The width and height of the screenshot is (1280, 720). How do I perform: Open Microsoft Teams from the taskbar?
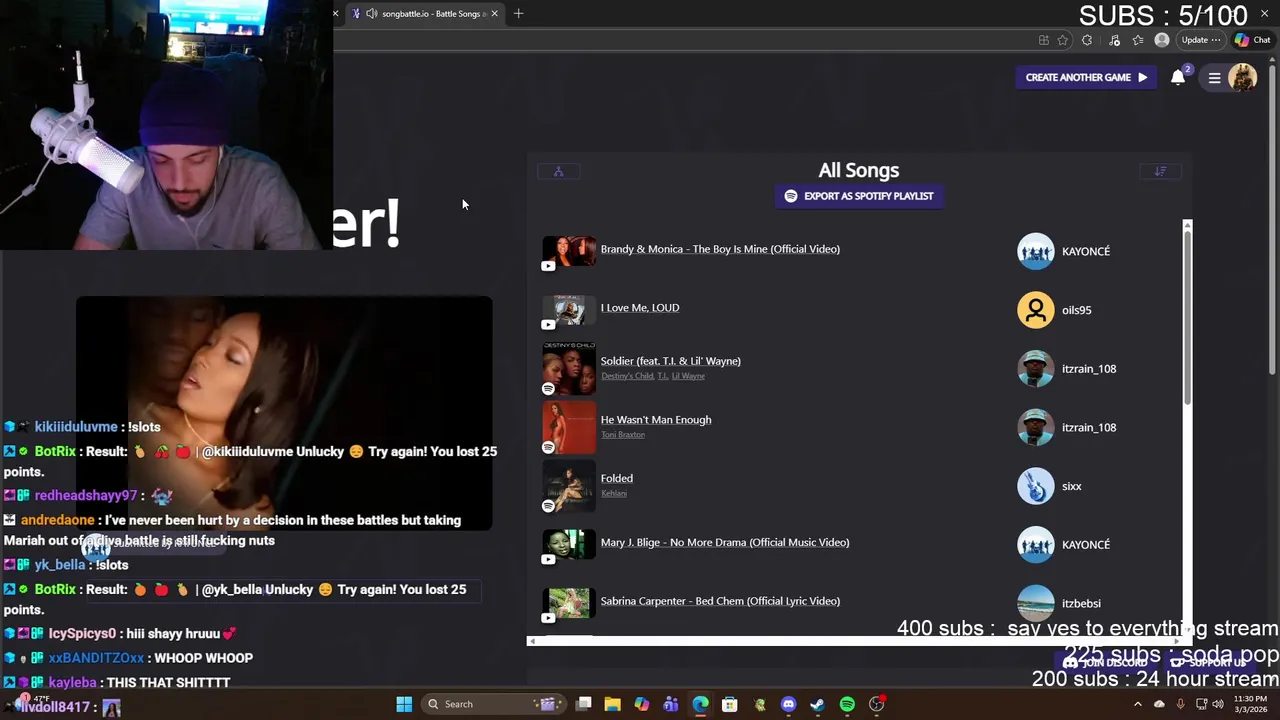pyautogui.click(x=670, y=704)
